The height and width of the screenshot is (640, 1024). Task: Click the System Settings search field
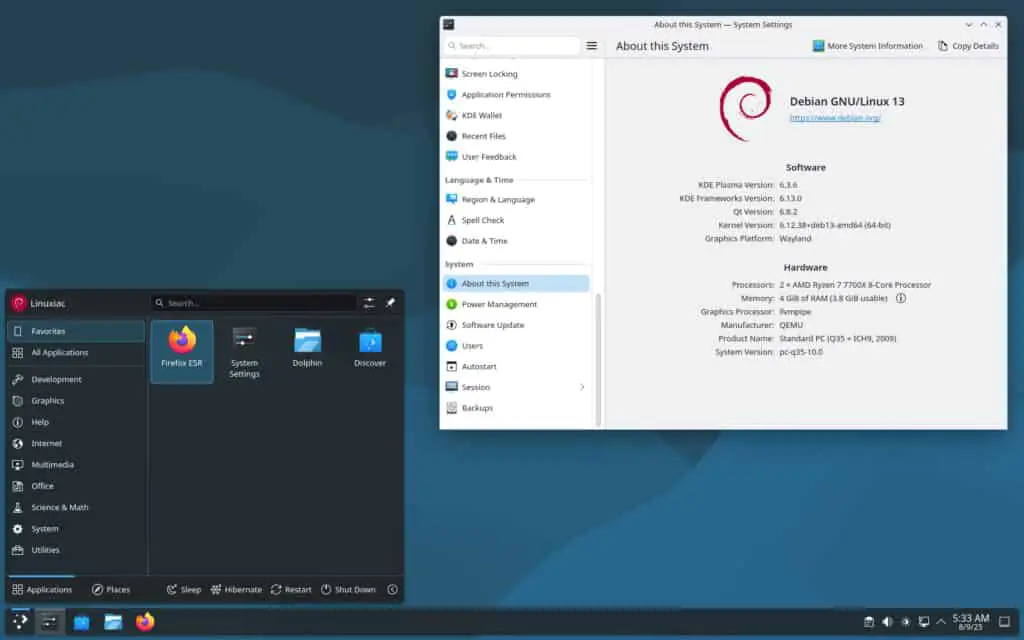(512, 46)
